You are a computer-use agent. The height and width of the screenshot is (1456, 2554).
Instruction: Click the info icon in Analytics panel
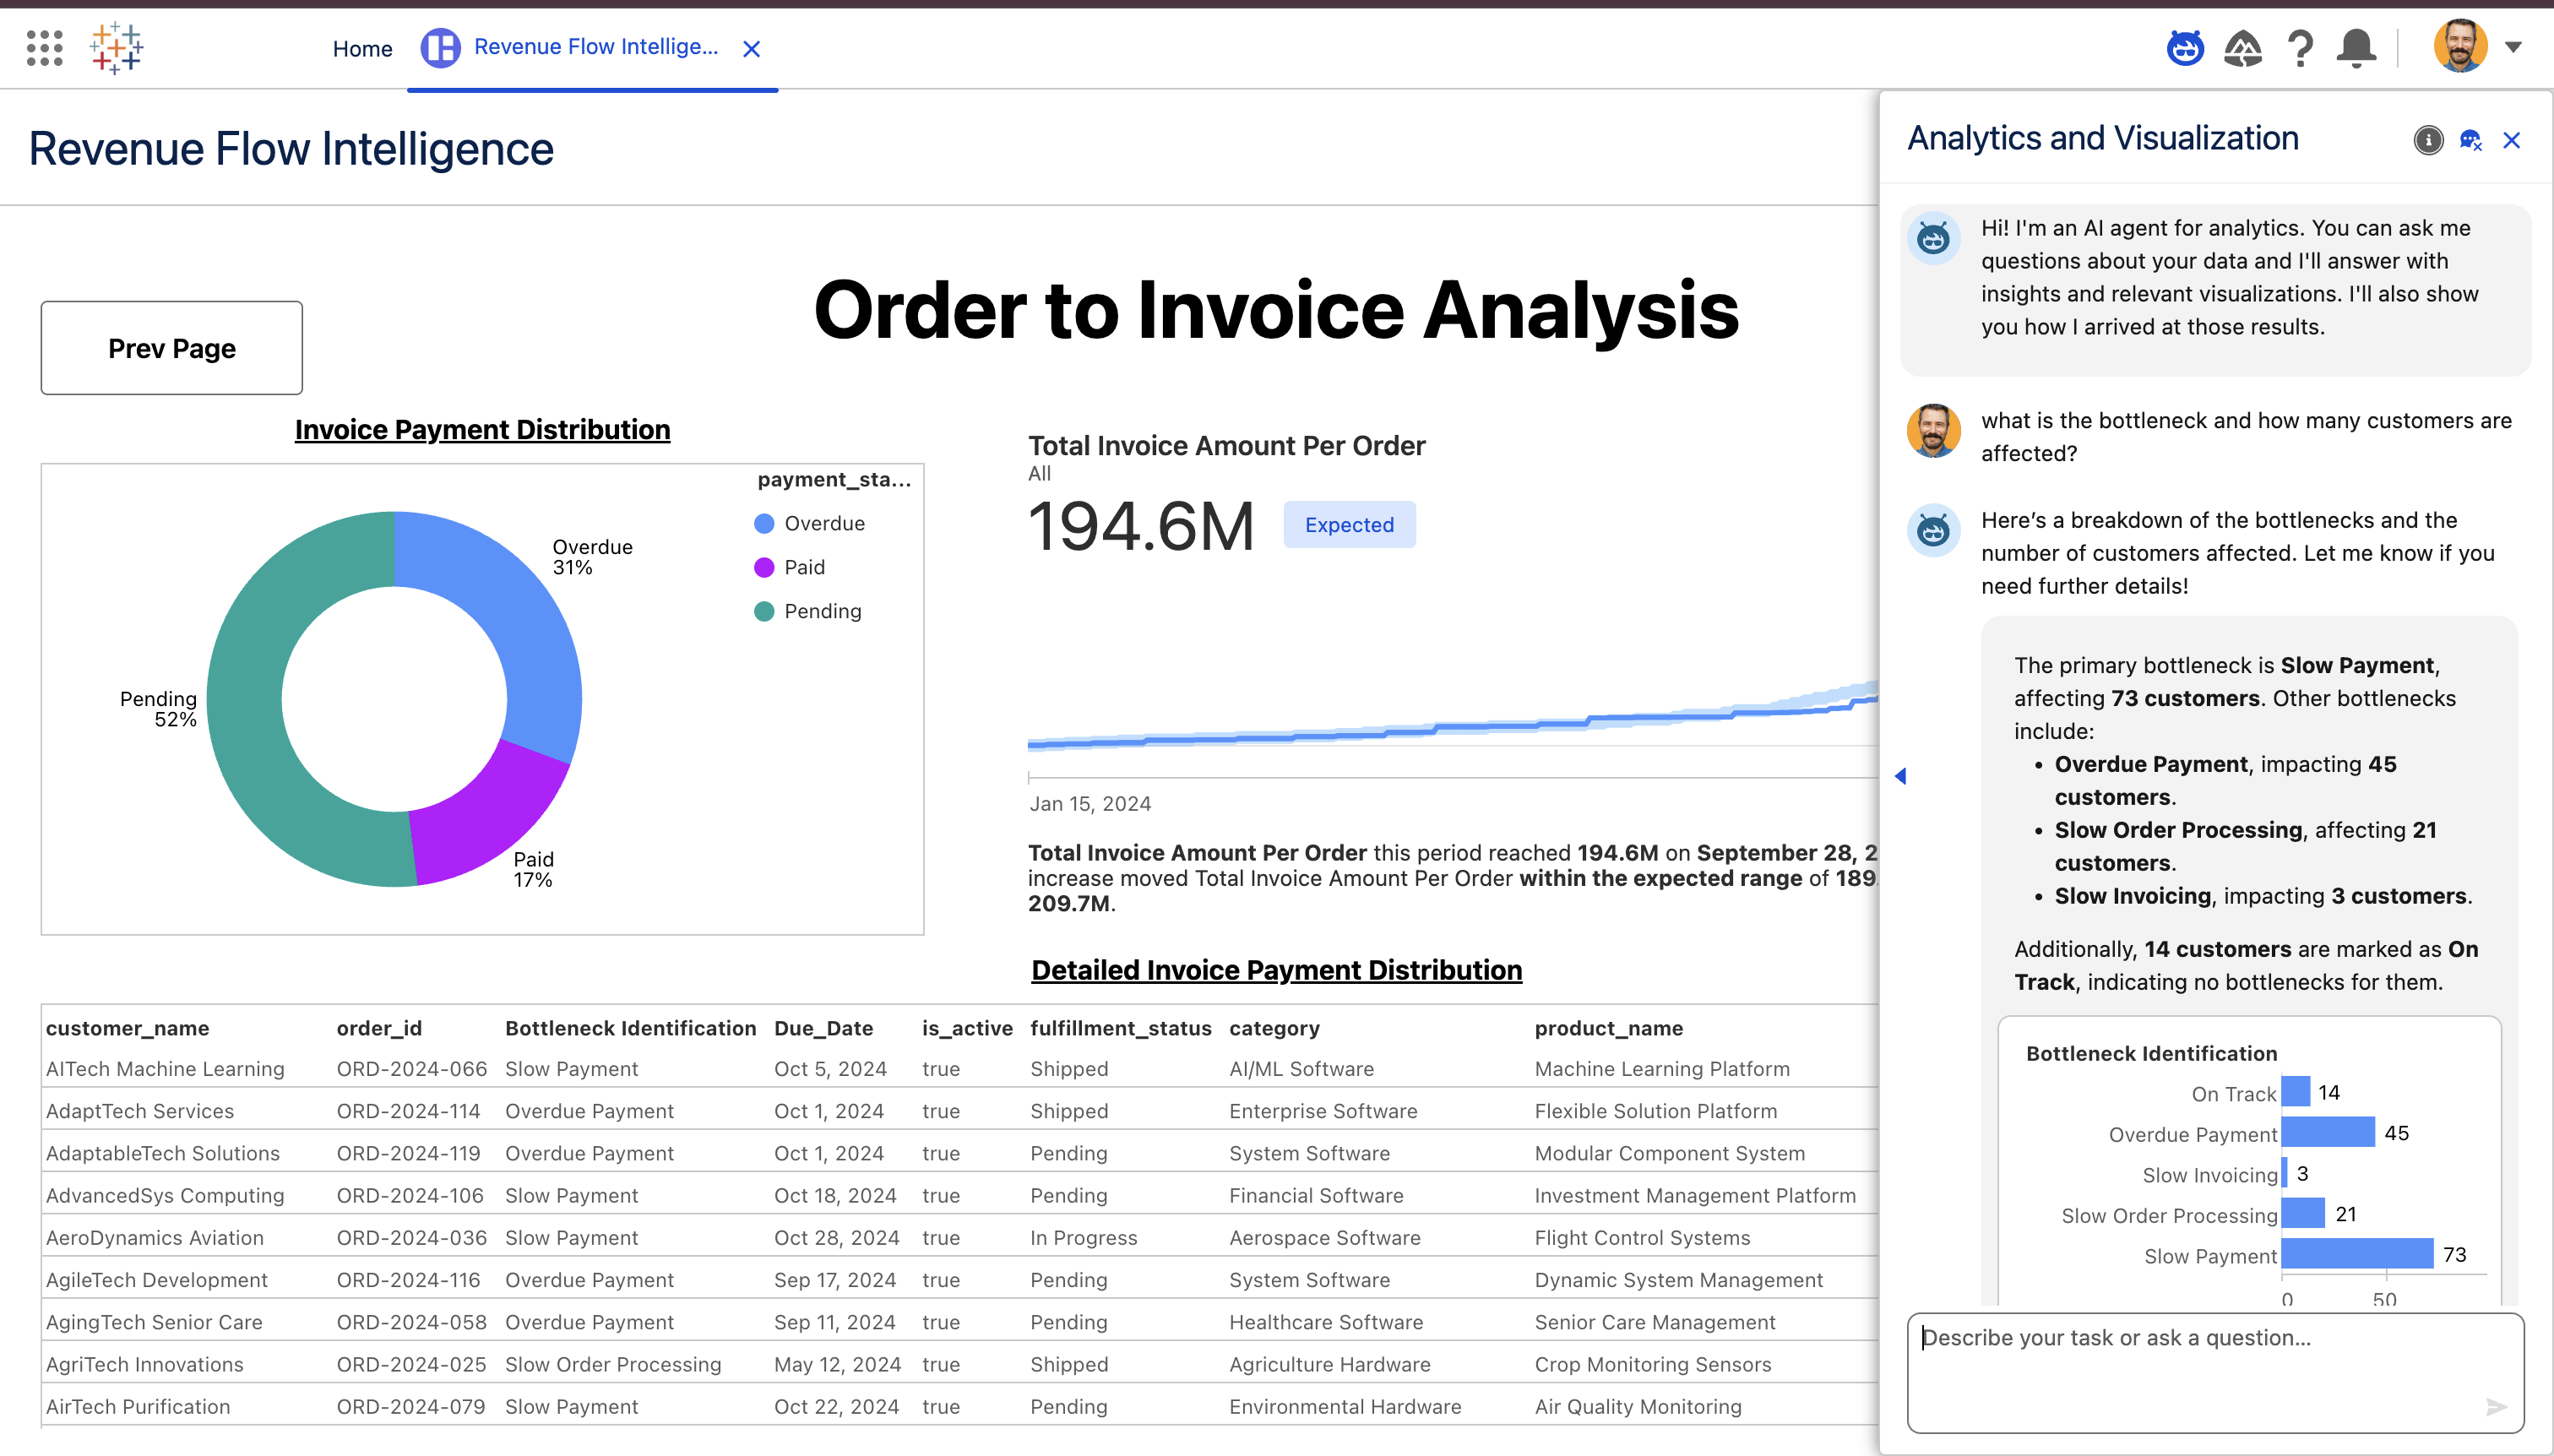pos(2428,140)
